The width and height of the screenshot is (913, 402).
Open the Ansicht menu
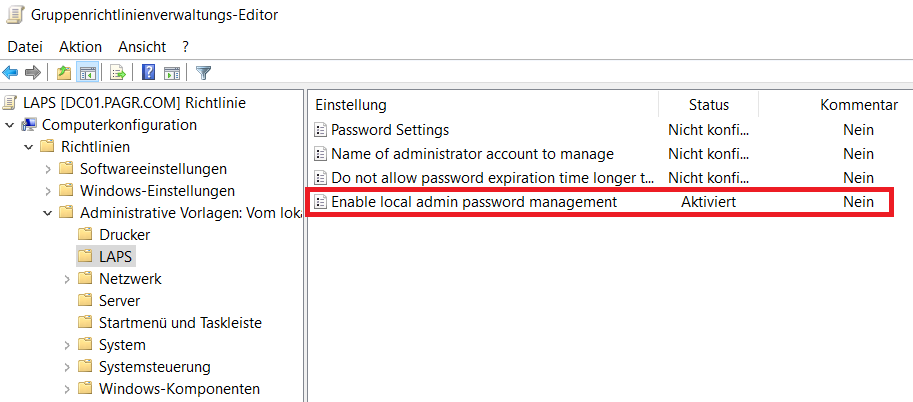(x=142, y=46)
